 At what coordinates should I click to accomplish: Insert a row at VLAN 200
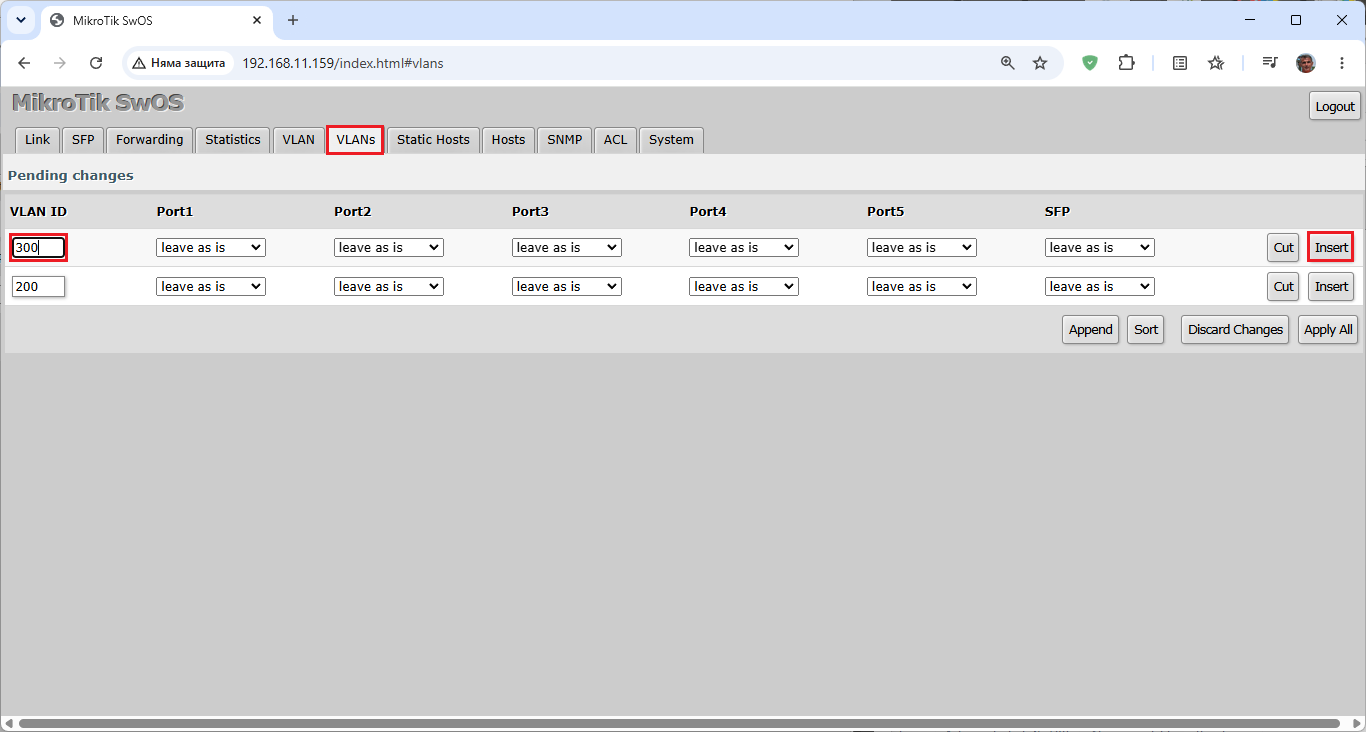[1331, 287]
